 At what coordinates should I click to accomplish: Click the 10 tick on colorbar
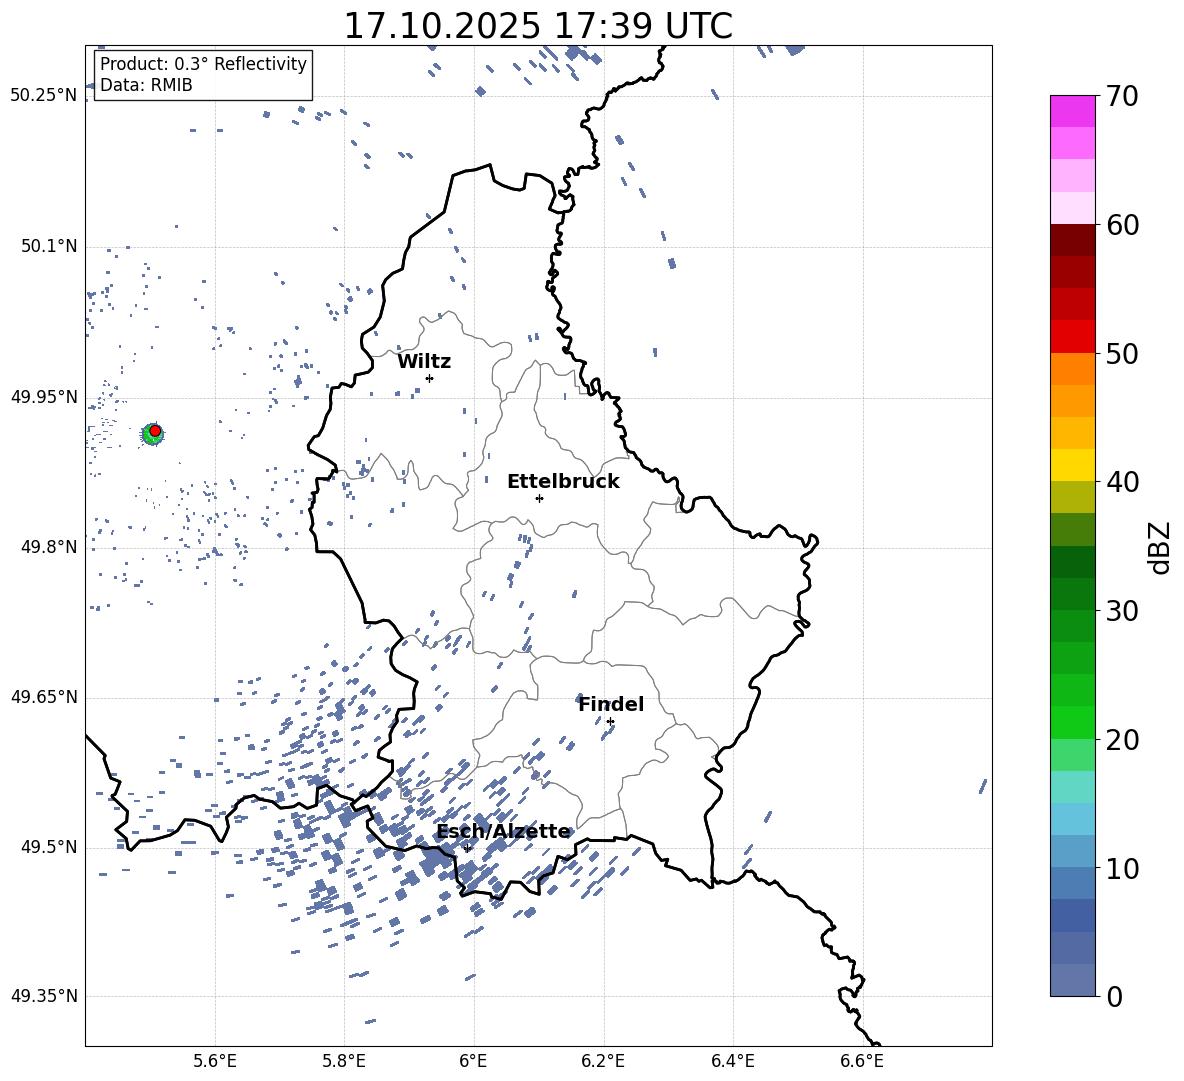coord(1122,868)
